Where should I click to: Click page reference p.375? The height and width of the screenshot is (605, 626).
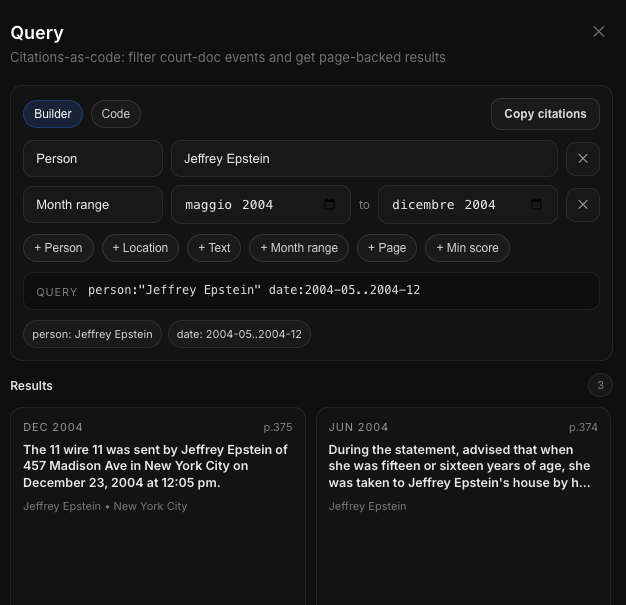coord(278,427)
